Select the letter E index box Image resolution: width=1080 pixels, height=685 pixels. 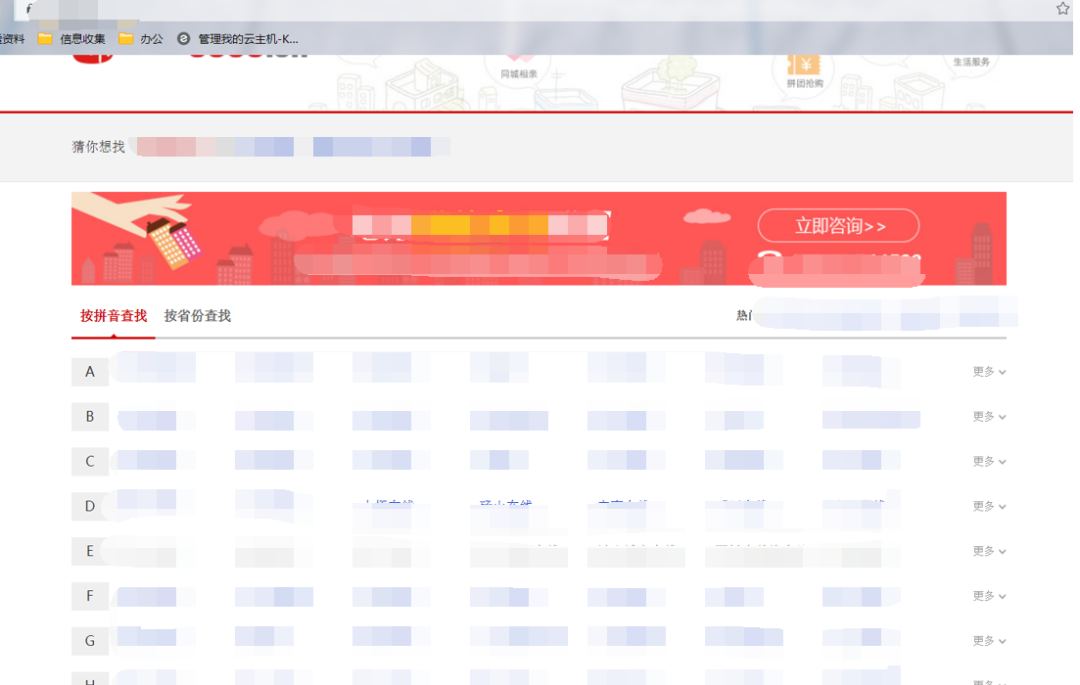[90, 551]
